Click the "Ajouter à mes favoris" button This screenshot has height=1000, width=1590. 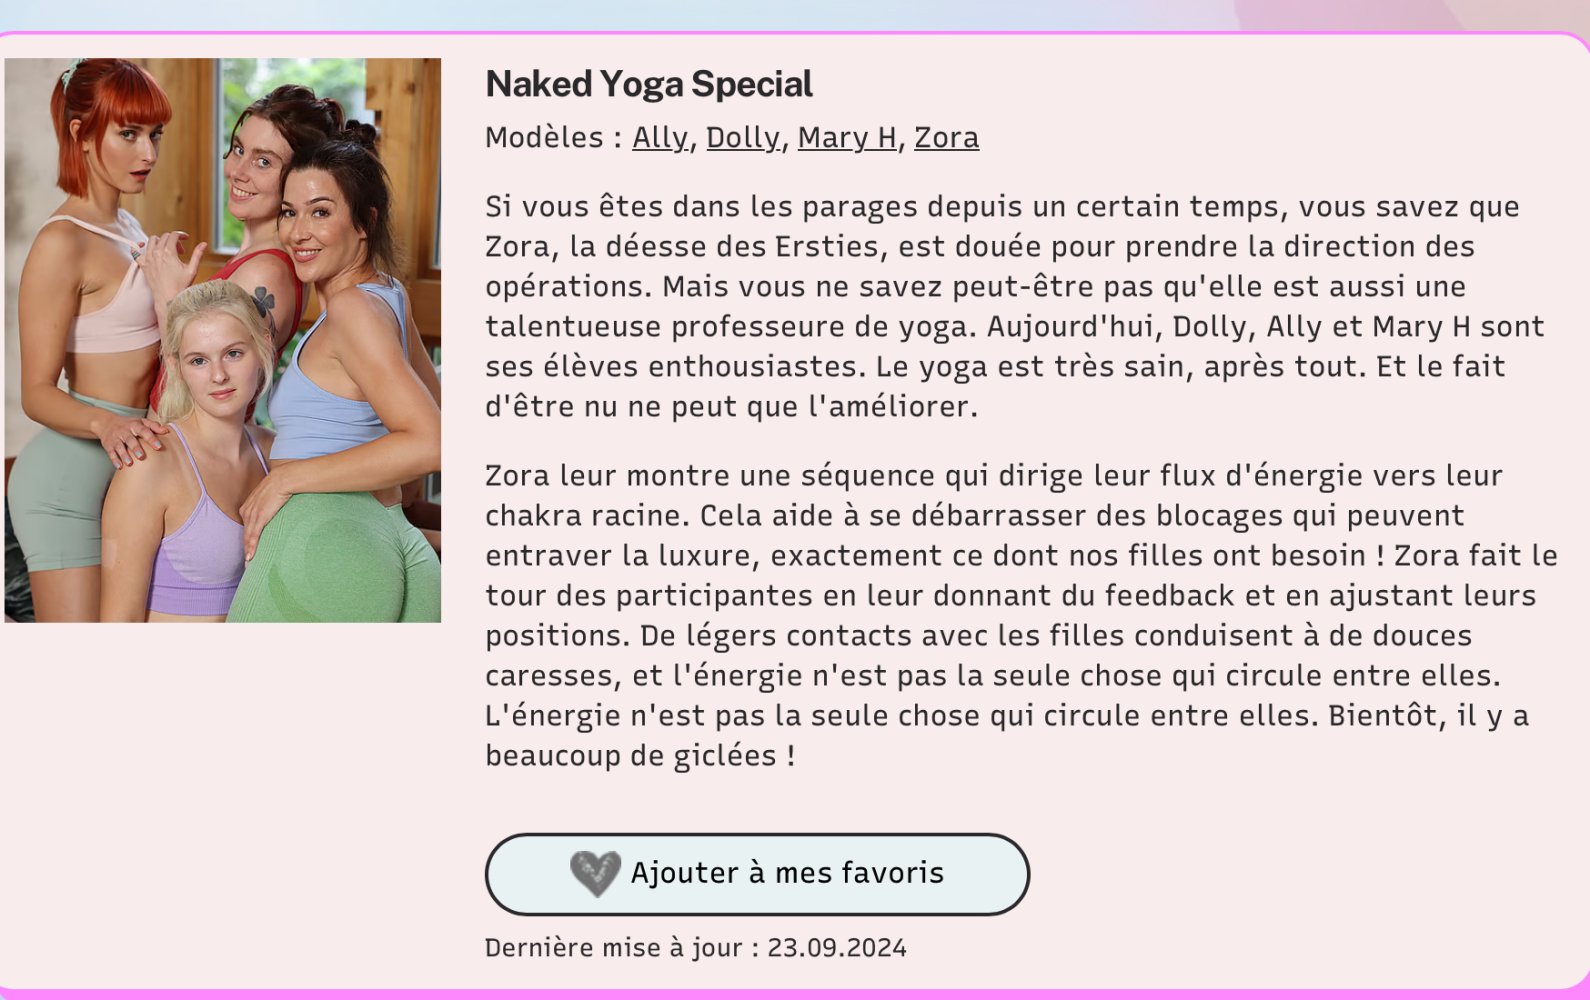tap(757, 874)
